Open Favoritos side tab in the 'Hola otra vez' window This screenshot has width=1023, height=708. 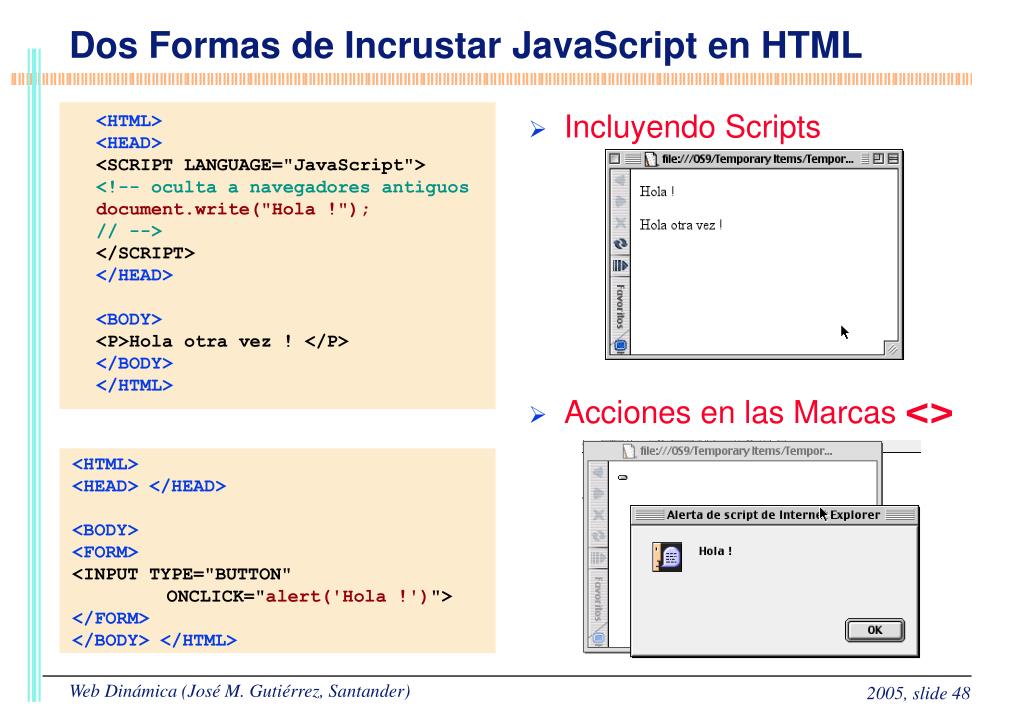[620, 307]
